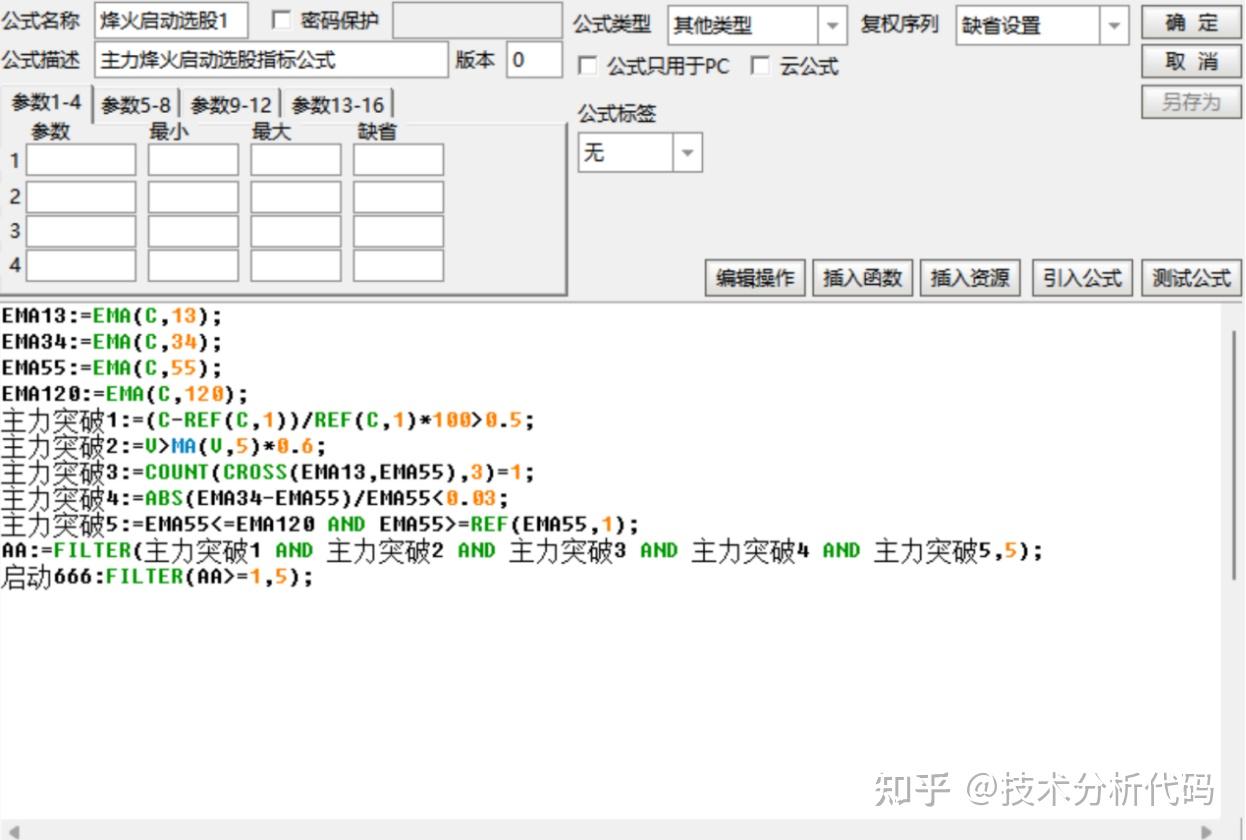Click row 1 最小 value field
Screen dimensions: 1246x840
(x=193, y=160)
